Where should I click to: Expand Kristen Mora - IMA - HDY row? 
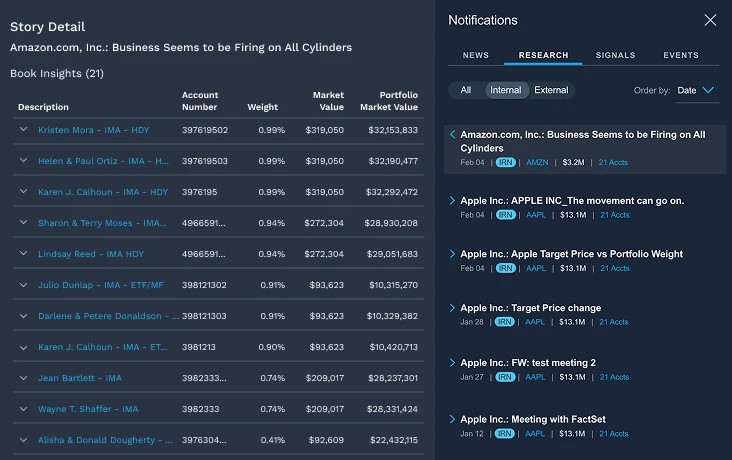pos(23,129)
